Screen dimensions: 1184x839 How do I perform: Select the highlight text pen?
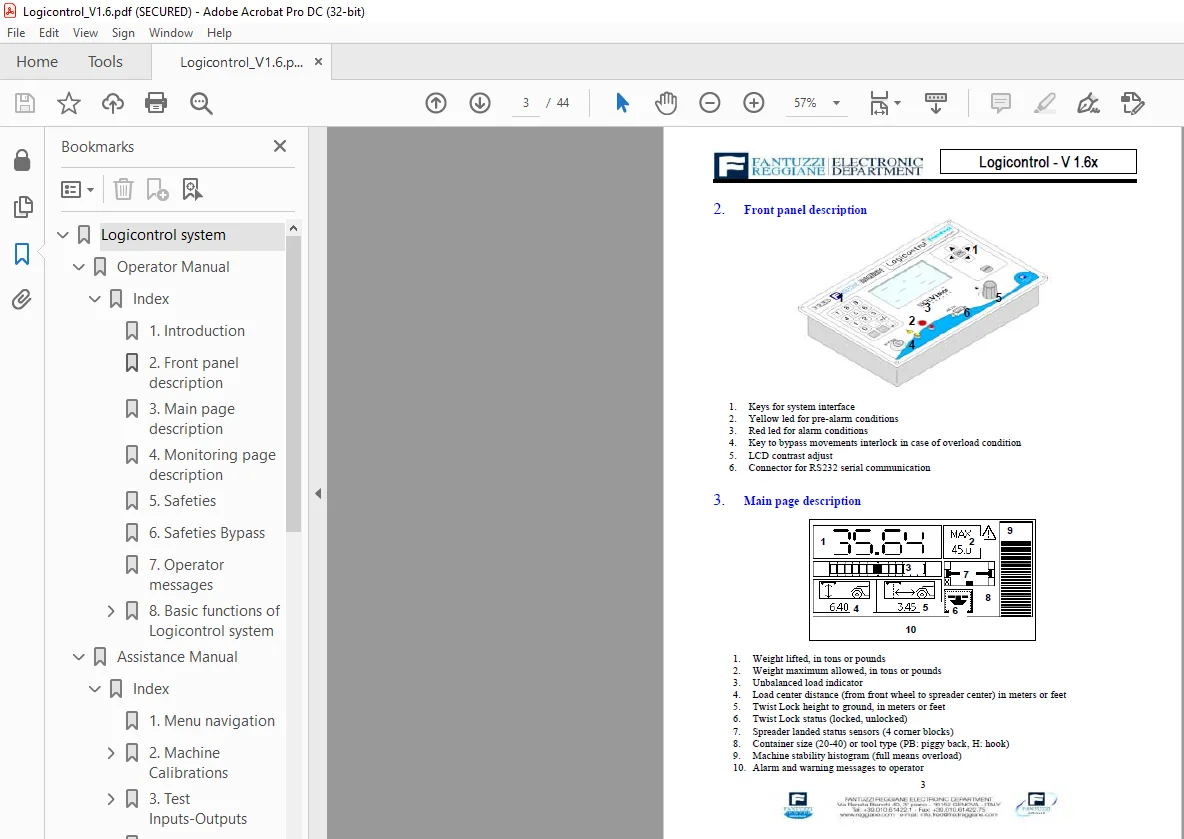pos(1044,103)
